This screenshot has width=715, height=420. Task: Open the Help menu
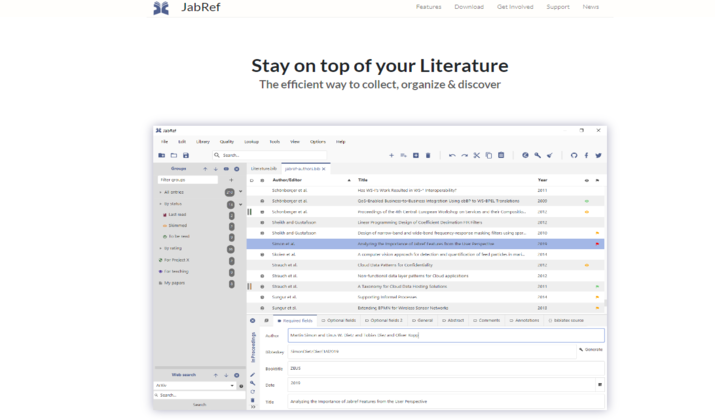click(x=341, y=142)
